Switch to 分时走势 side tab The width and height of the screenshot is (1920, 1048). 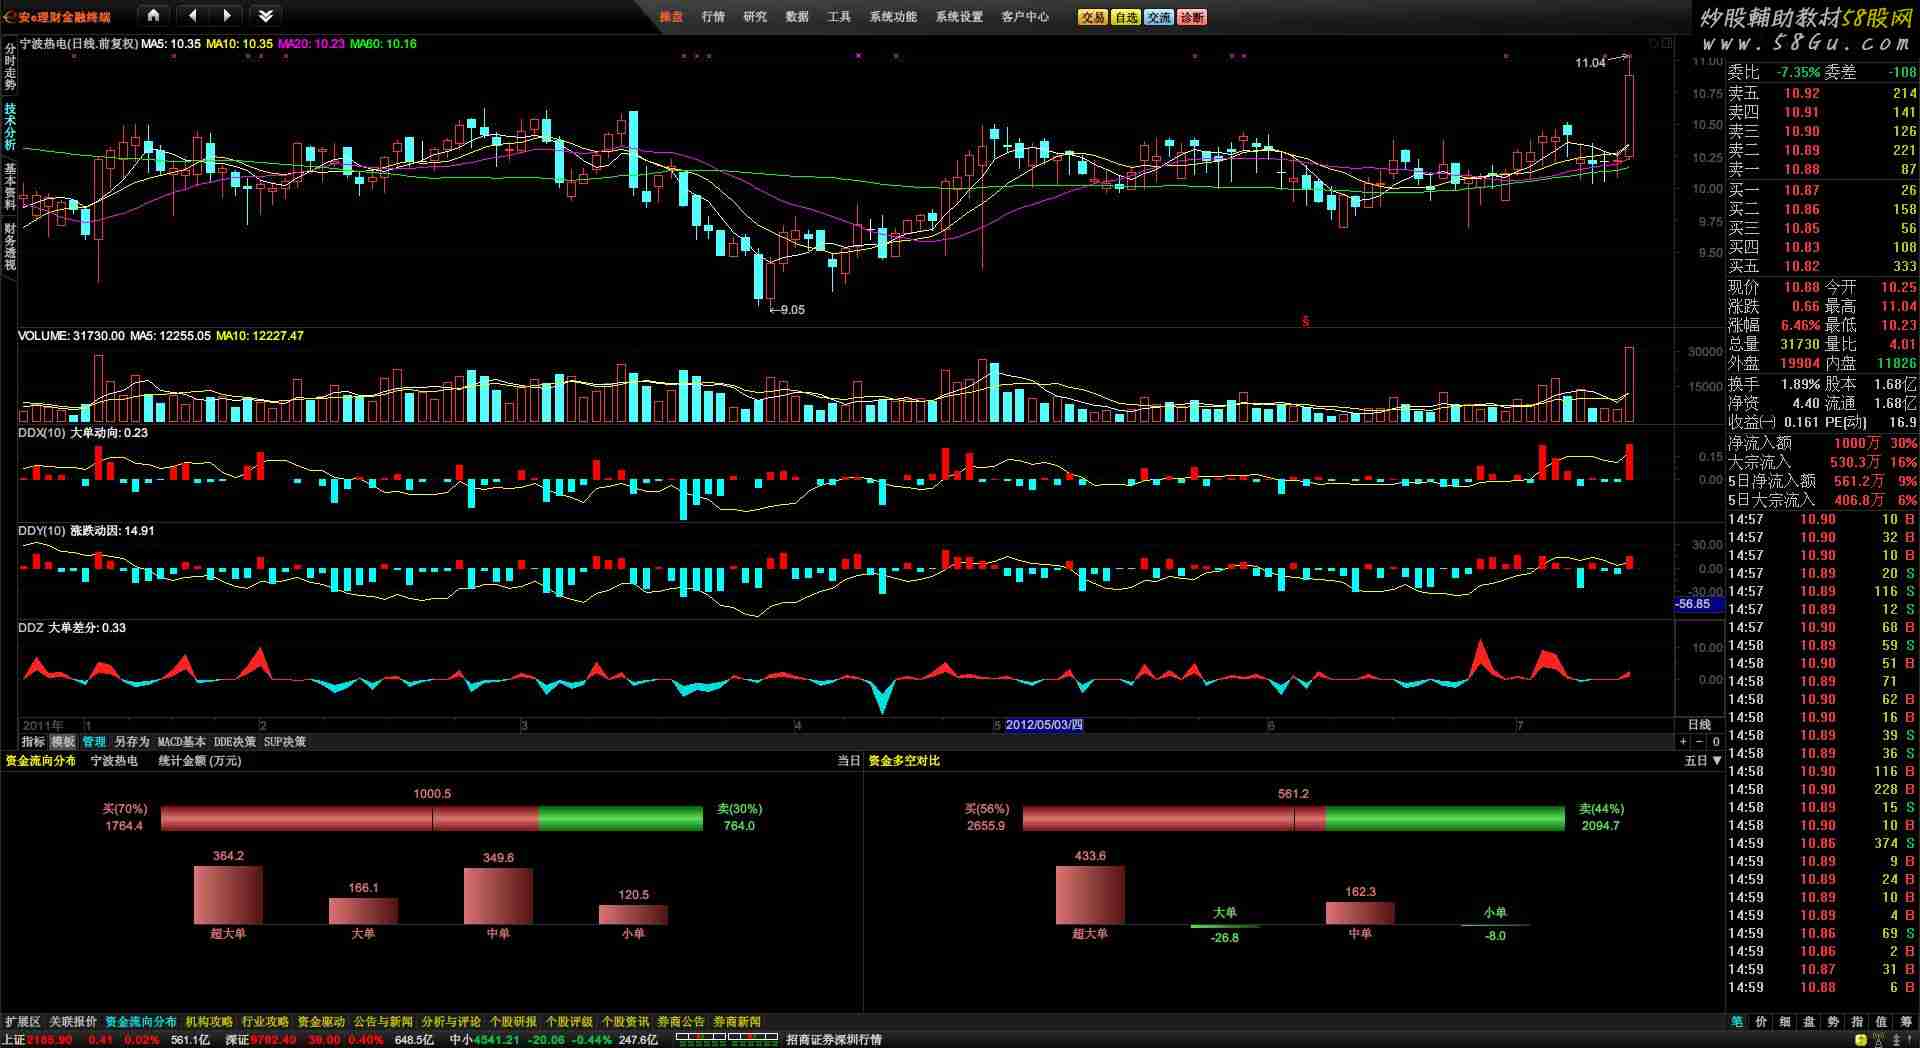pos(10,66)
